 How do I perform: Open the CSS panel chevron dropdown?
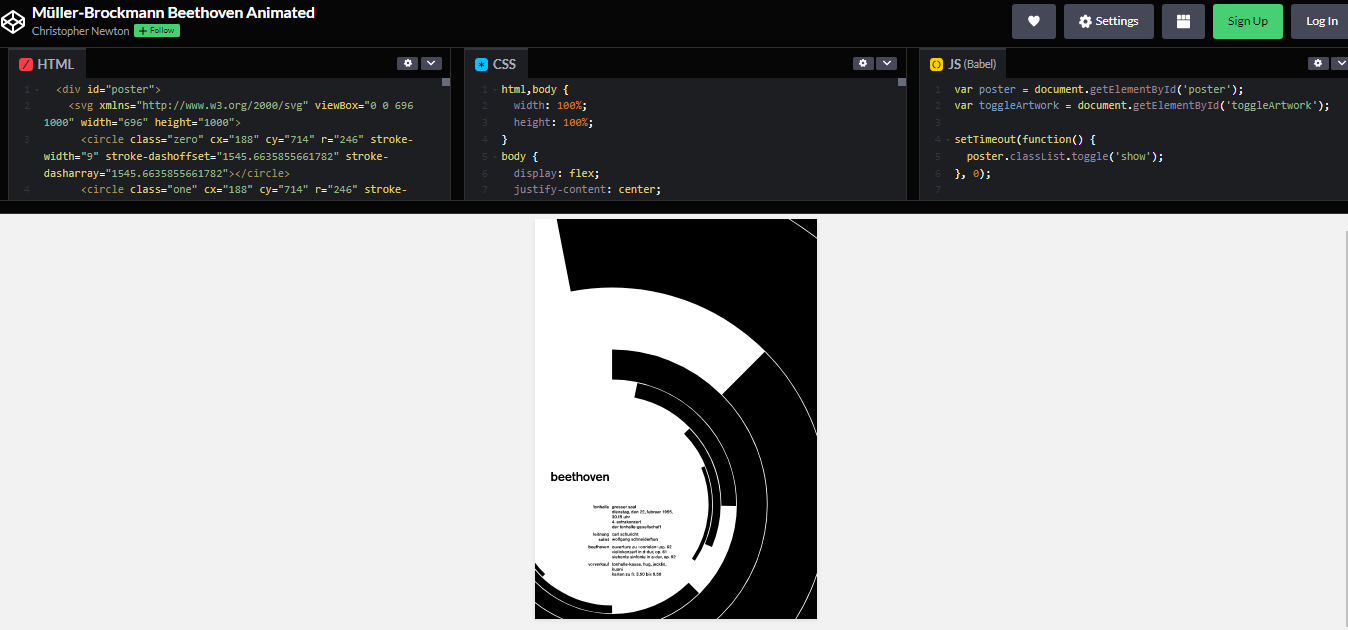click(886, 63)
